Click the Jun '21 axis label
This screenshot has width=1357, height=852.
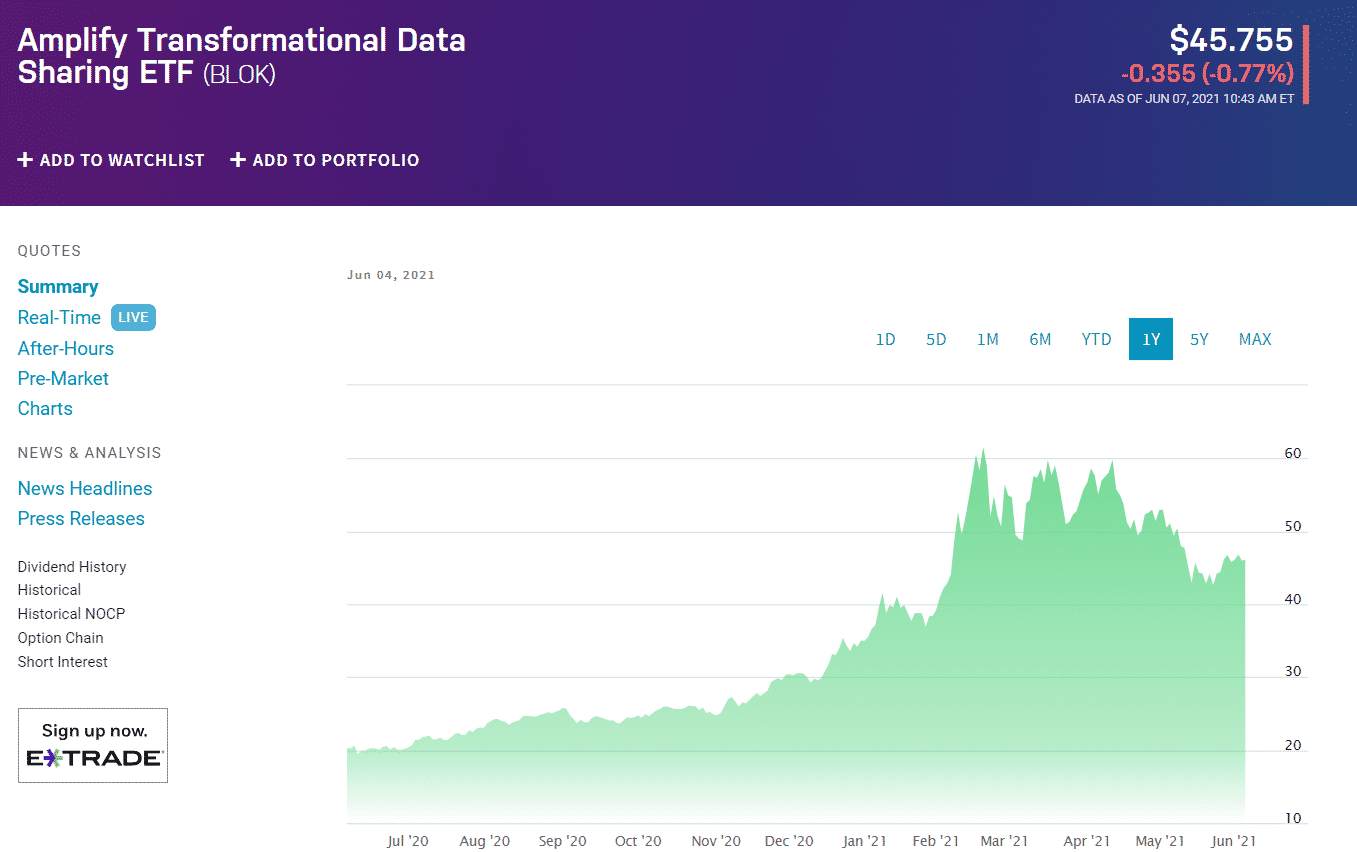pyautogui.click(x=1233, y=841)
